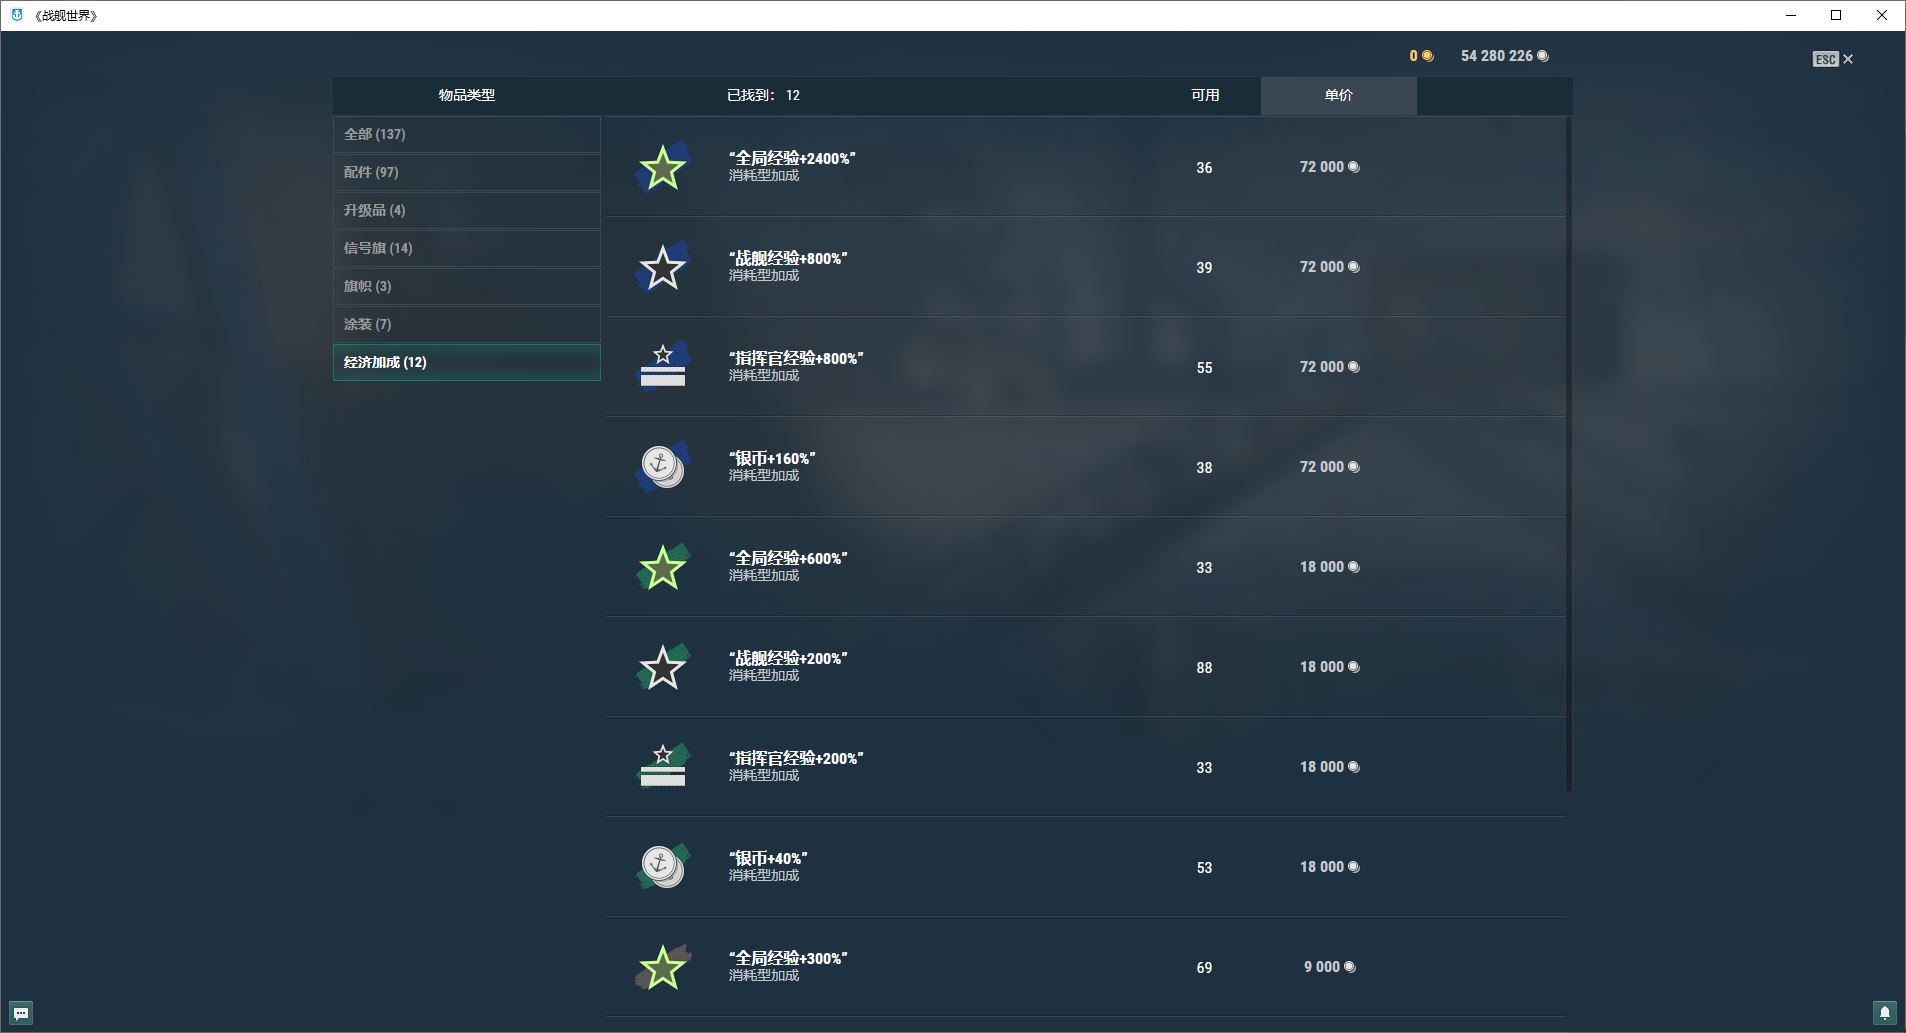1906x1033 pixels.
Task: Minimize the 战舰世界 window
Action: tap(1791, 15)
